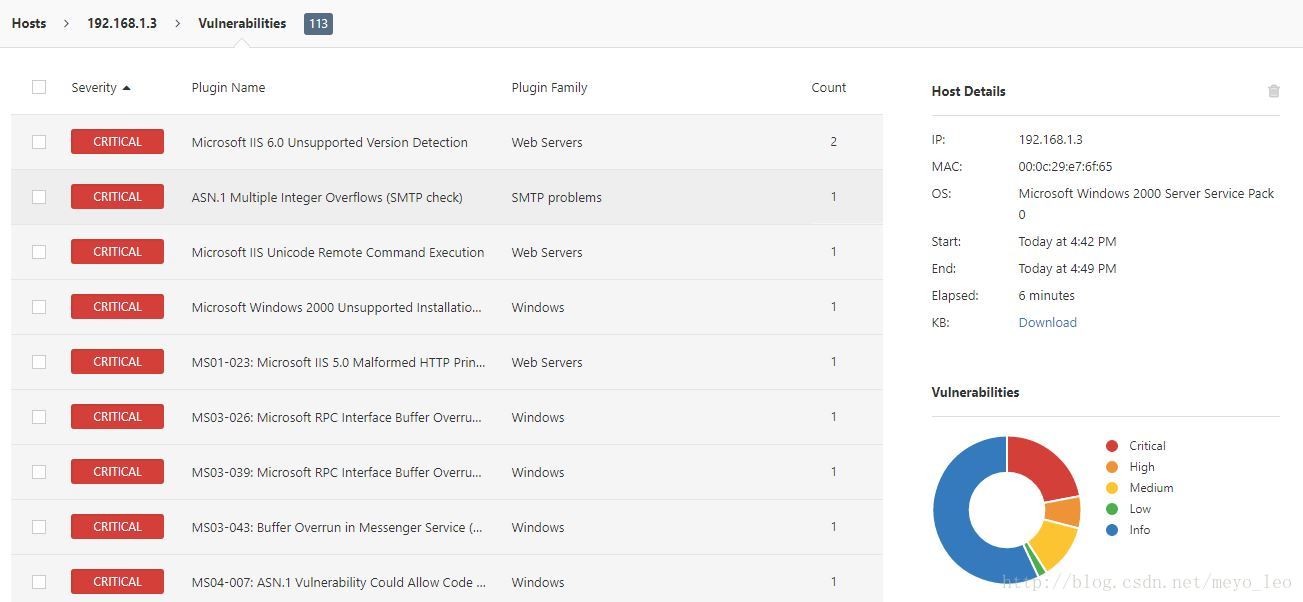
Task: Click the End time Today at 4:49 PM
Action: (1067, 268)
